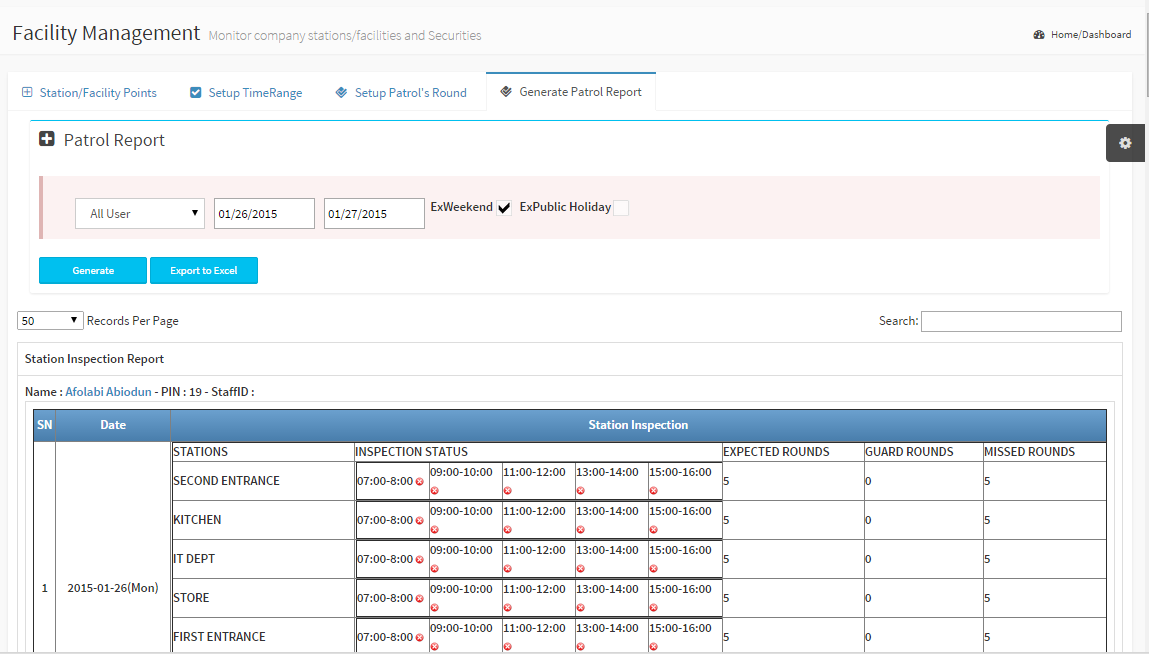Click the end date field 01/27/2015

(374, 213)
